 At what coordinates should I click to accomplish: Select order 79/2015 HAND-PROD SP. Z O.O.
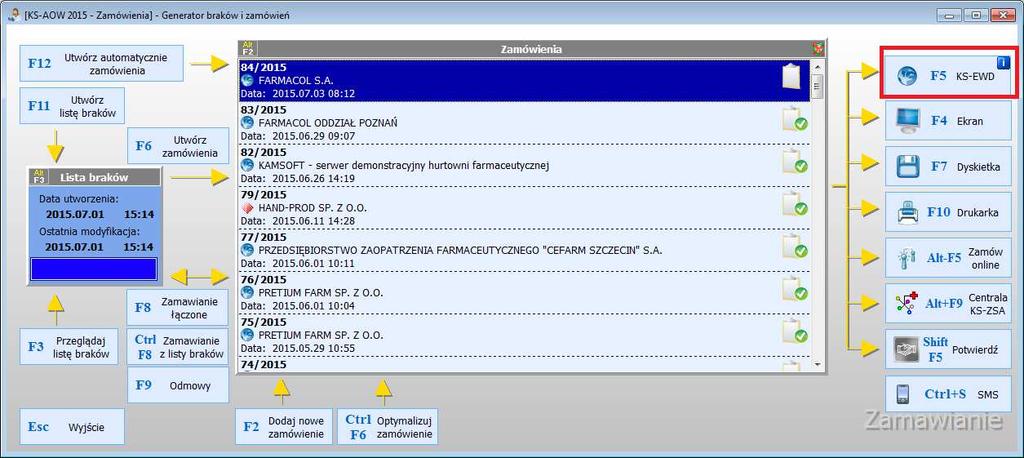point(524,208)
